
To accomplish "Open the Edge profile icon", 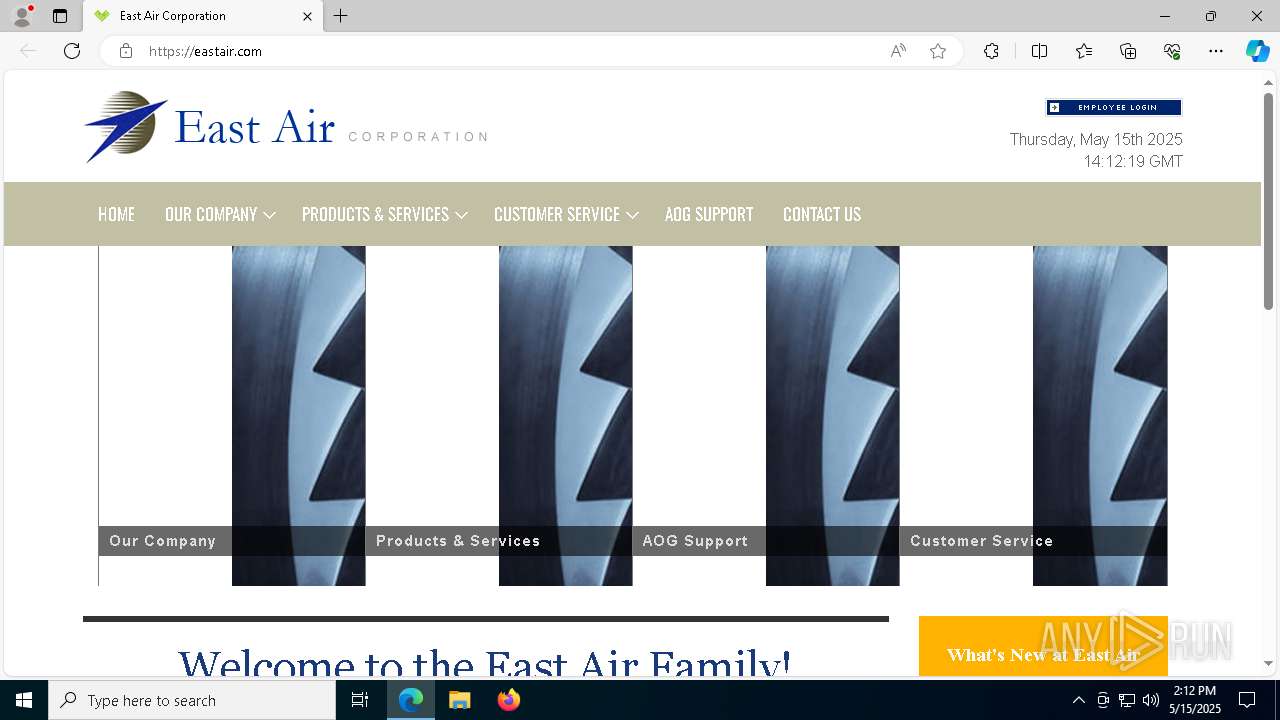I will (x=22, y=16).
